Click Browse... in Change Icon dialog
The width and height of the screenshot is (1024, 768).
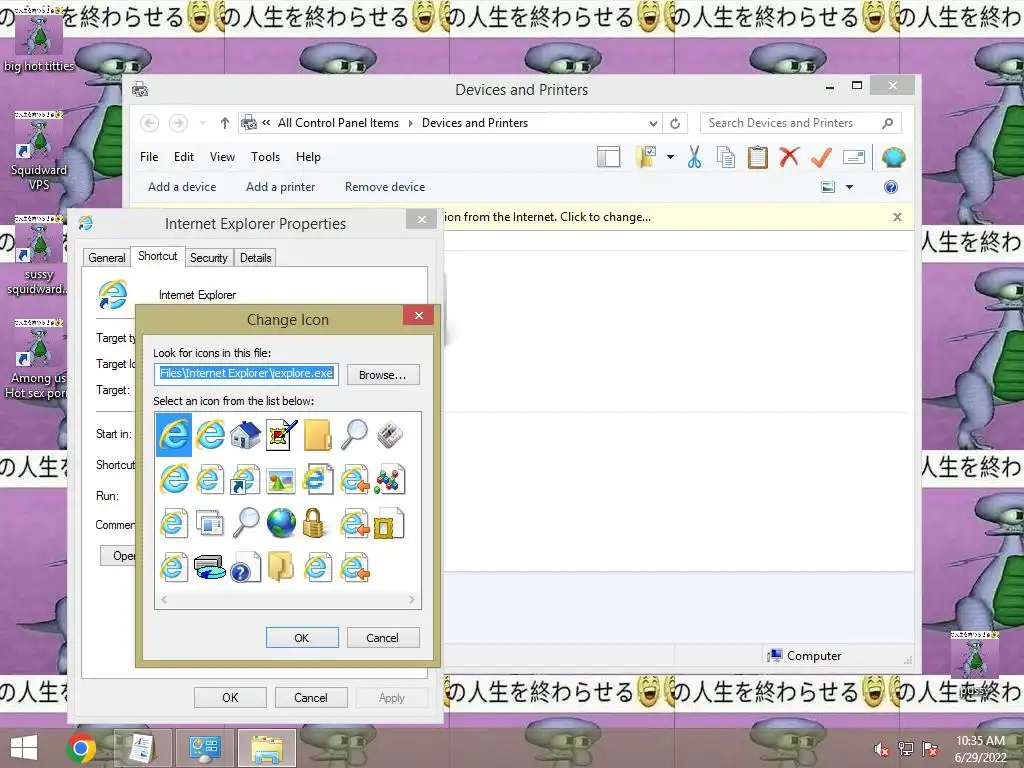383,375
